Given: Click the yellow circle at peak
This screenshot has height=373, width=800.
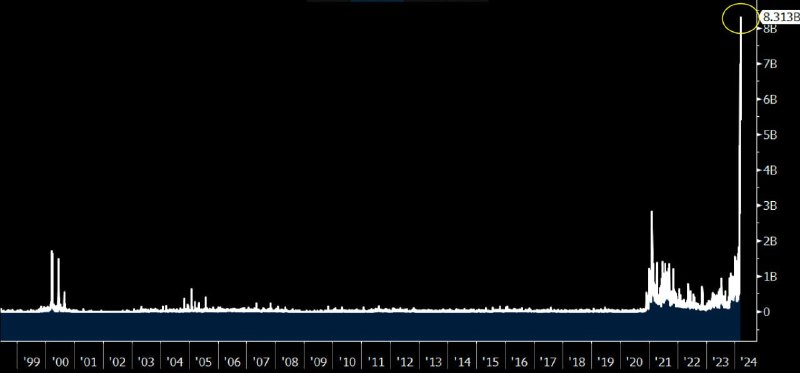Looking at the screenshot, I should tap(741, 19).
